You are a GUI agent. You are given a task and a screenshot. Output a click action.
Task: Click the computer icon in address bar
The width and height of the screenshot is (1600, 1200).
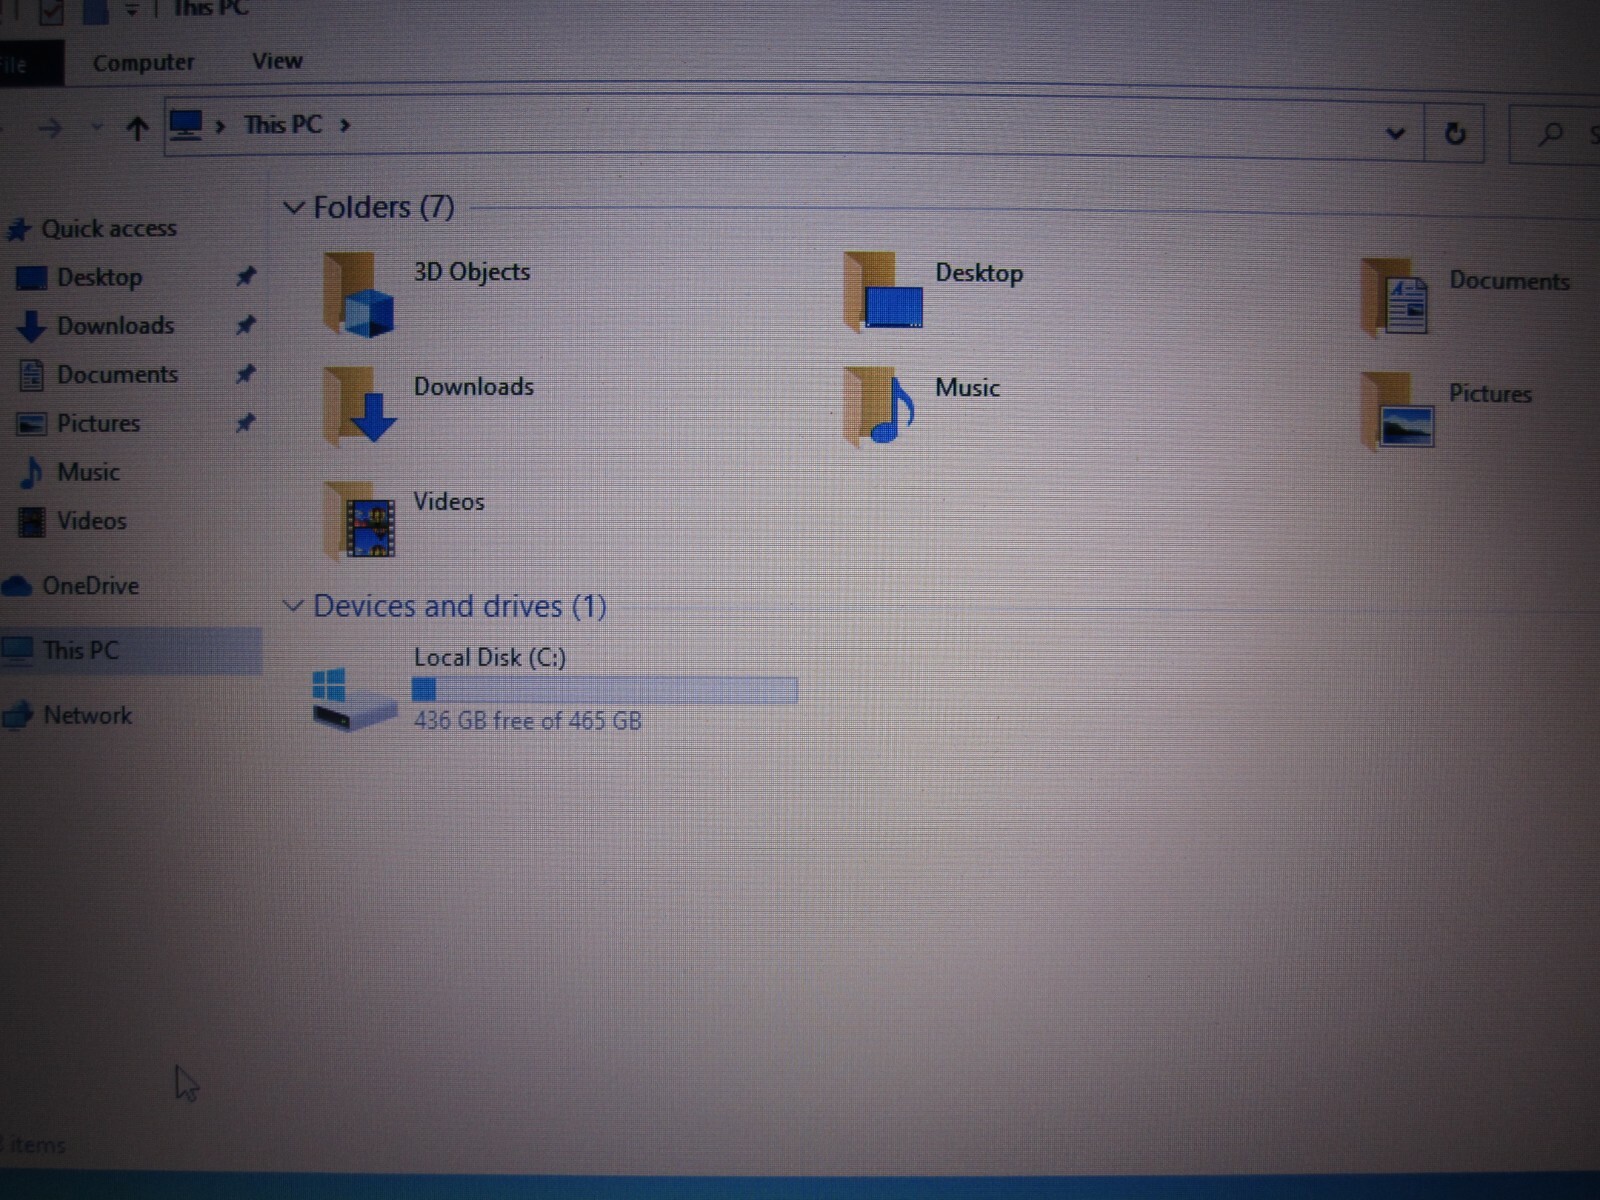(x=186, y=125)
